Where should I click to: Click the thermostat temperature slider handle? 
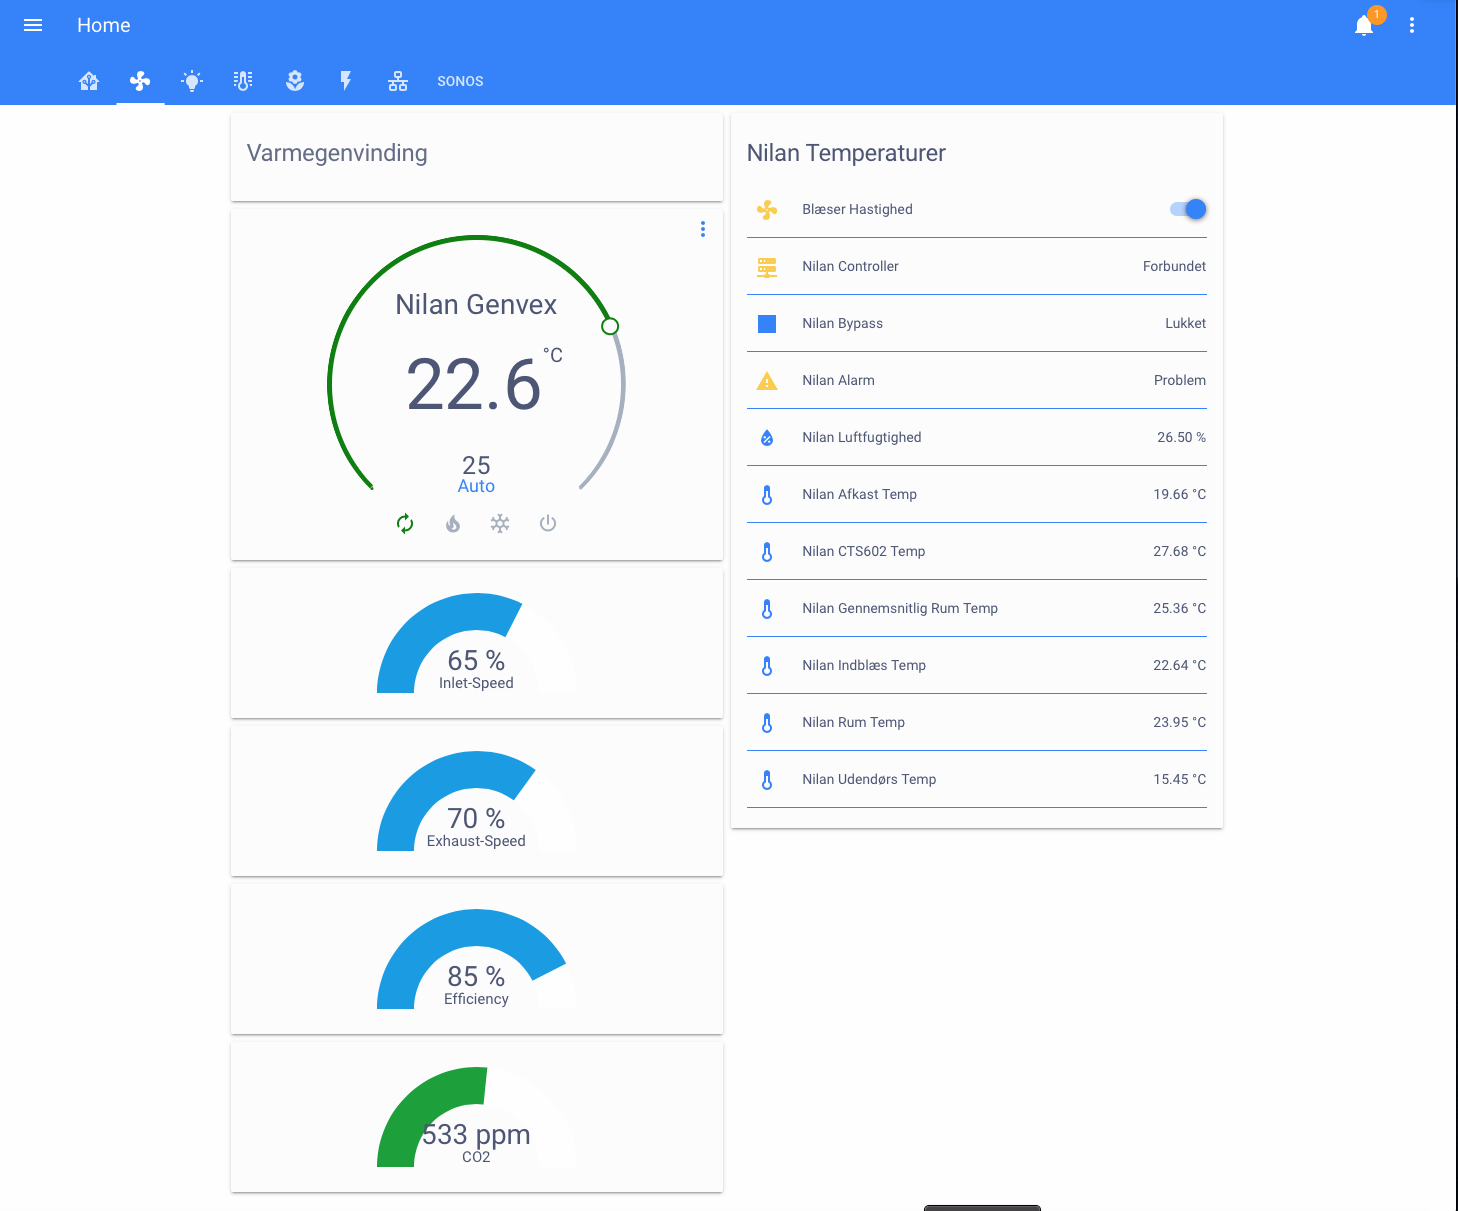pos(610,326)
